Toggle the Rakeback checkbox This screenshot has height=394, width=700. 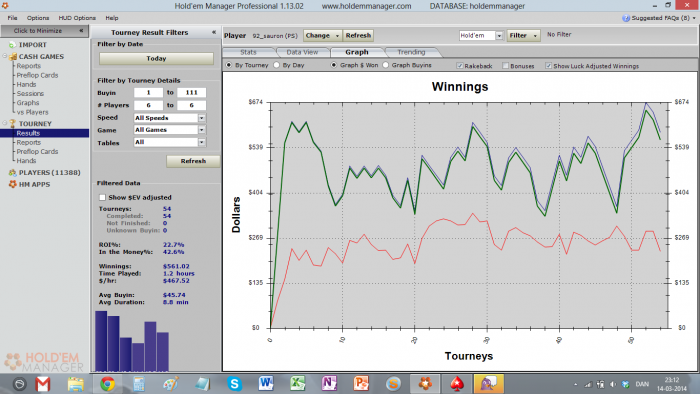click(x=459, y=66)
